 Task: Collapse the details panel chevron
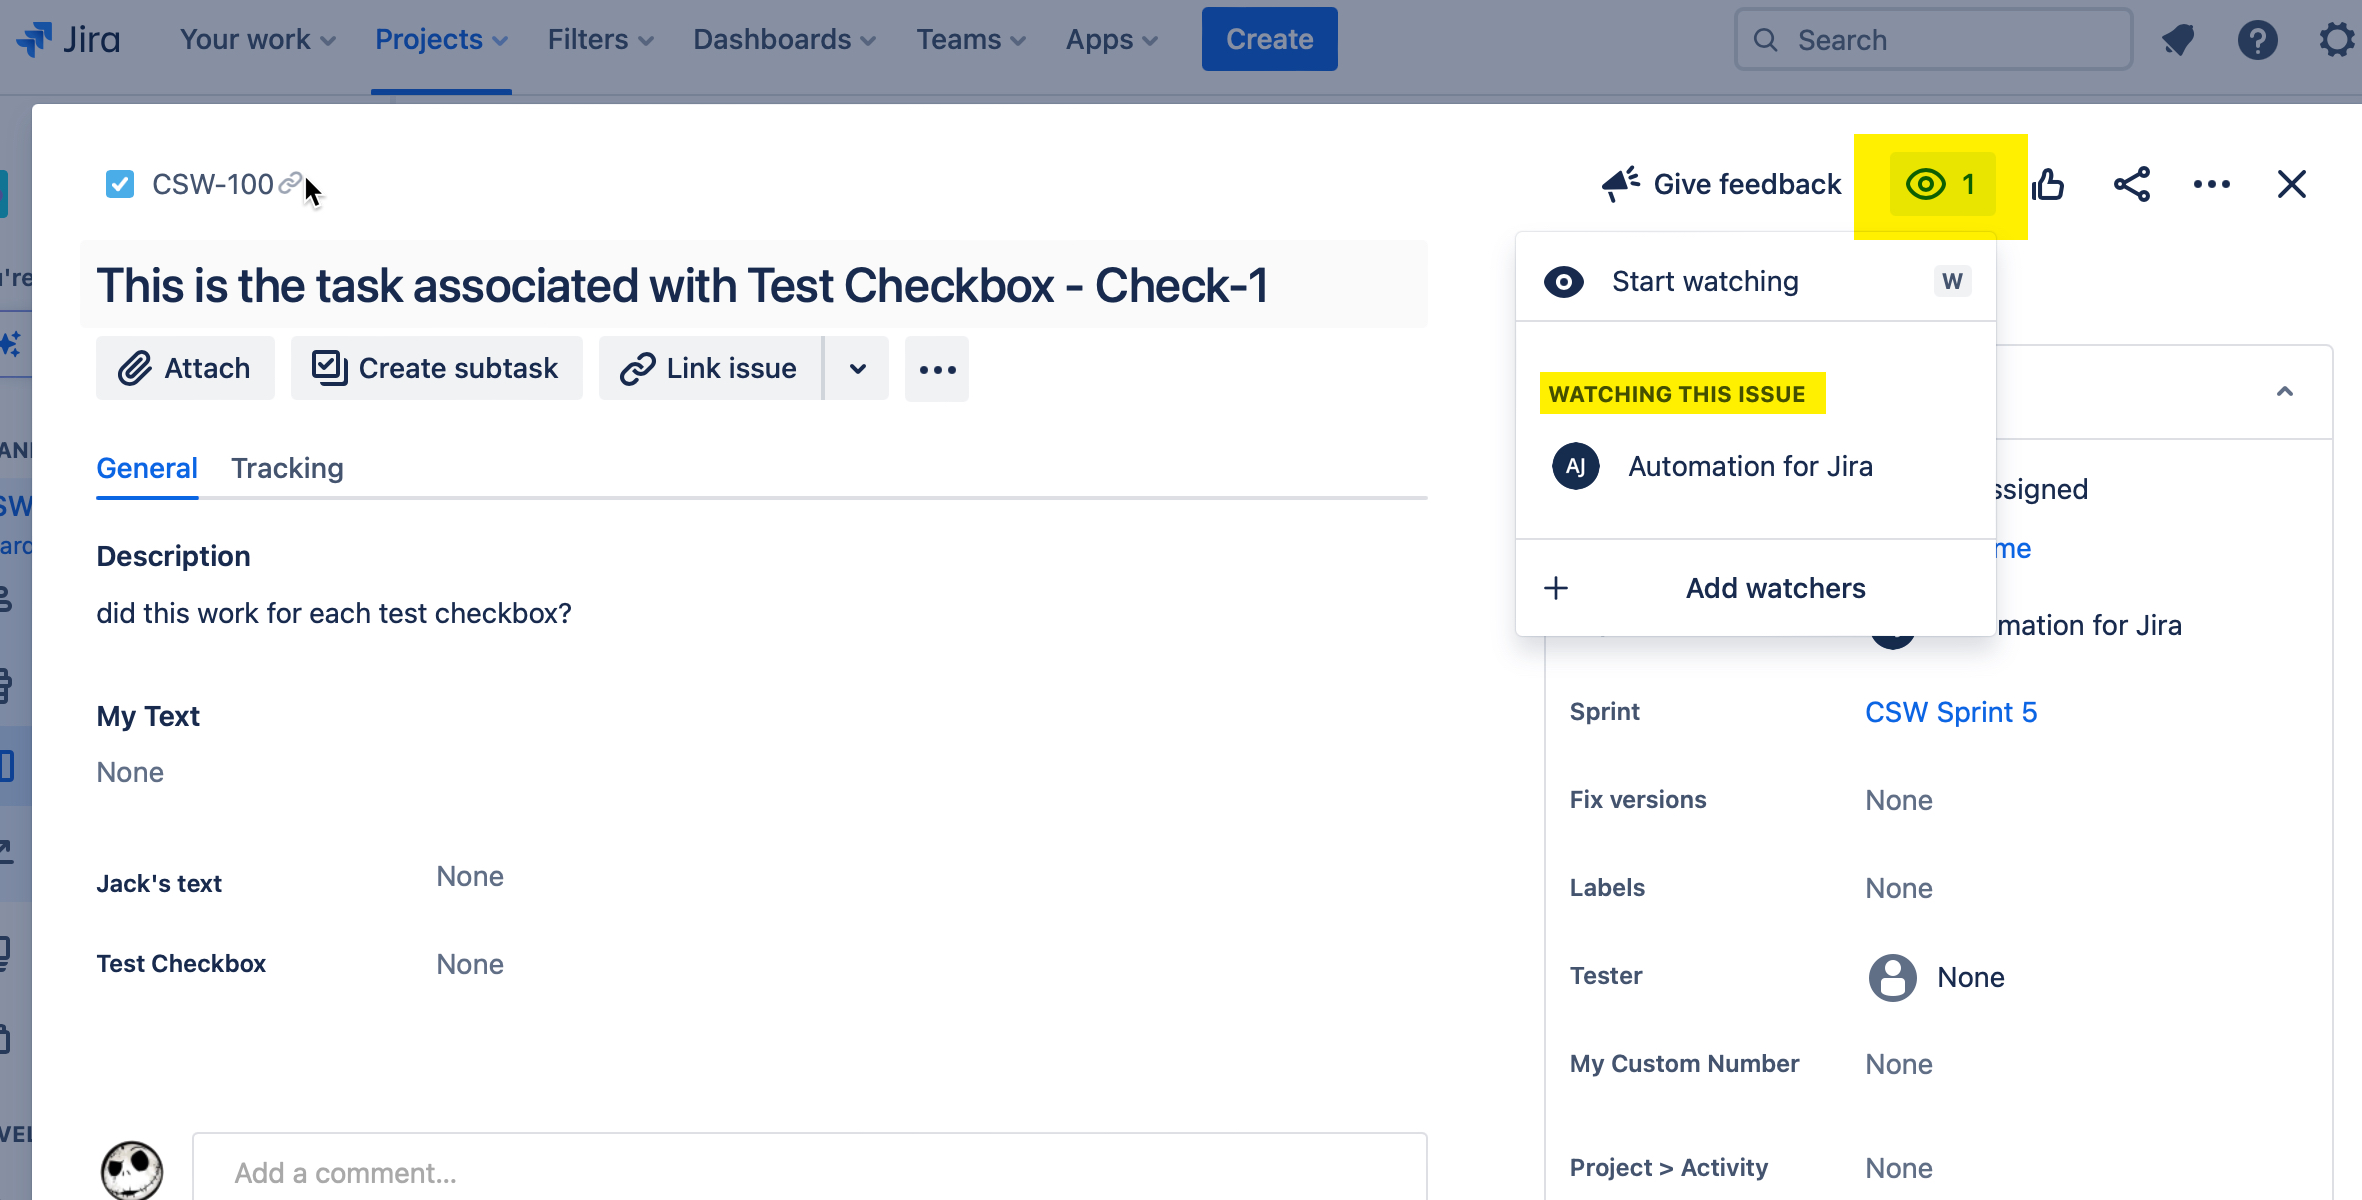(x=2284, y=392)
